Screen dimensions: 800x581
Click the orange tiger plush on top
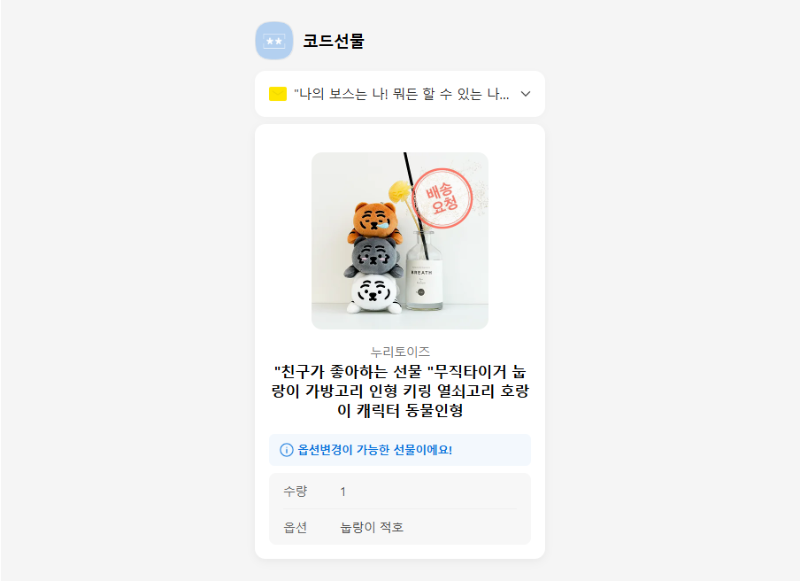coord(376,222)
